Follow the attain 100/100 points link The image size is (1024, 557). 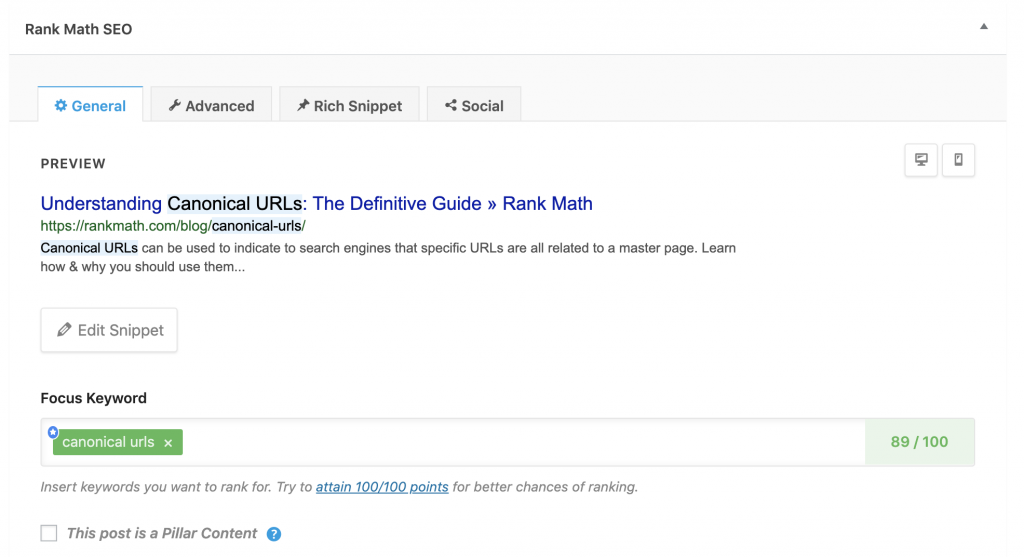tap(382, 486)
